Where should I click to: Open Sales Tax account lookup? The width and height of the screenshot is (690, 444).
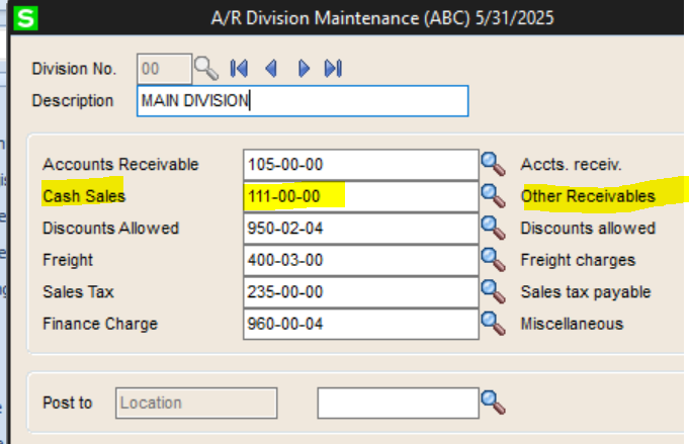point(493,292)
